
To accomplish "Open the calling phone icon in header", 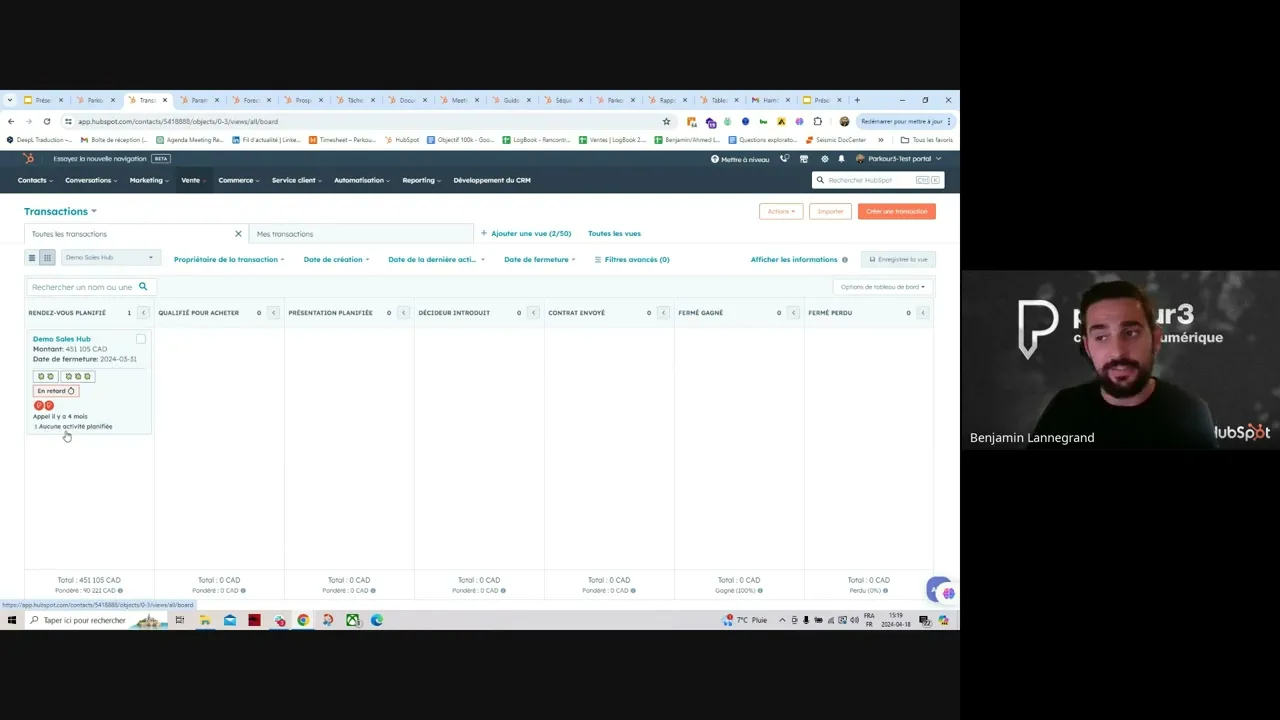I will click(x=785, y=159).
